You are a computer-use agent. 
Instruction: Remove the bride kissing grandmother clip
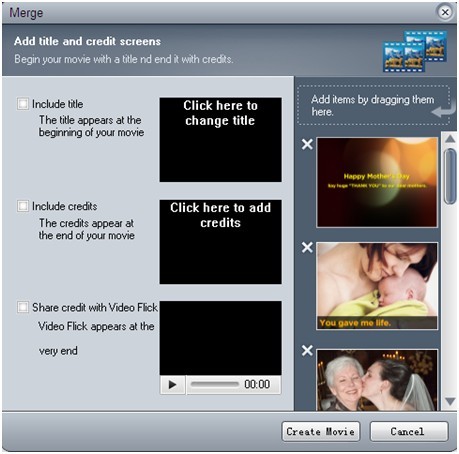point(307,350)
